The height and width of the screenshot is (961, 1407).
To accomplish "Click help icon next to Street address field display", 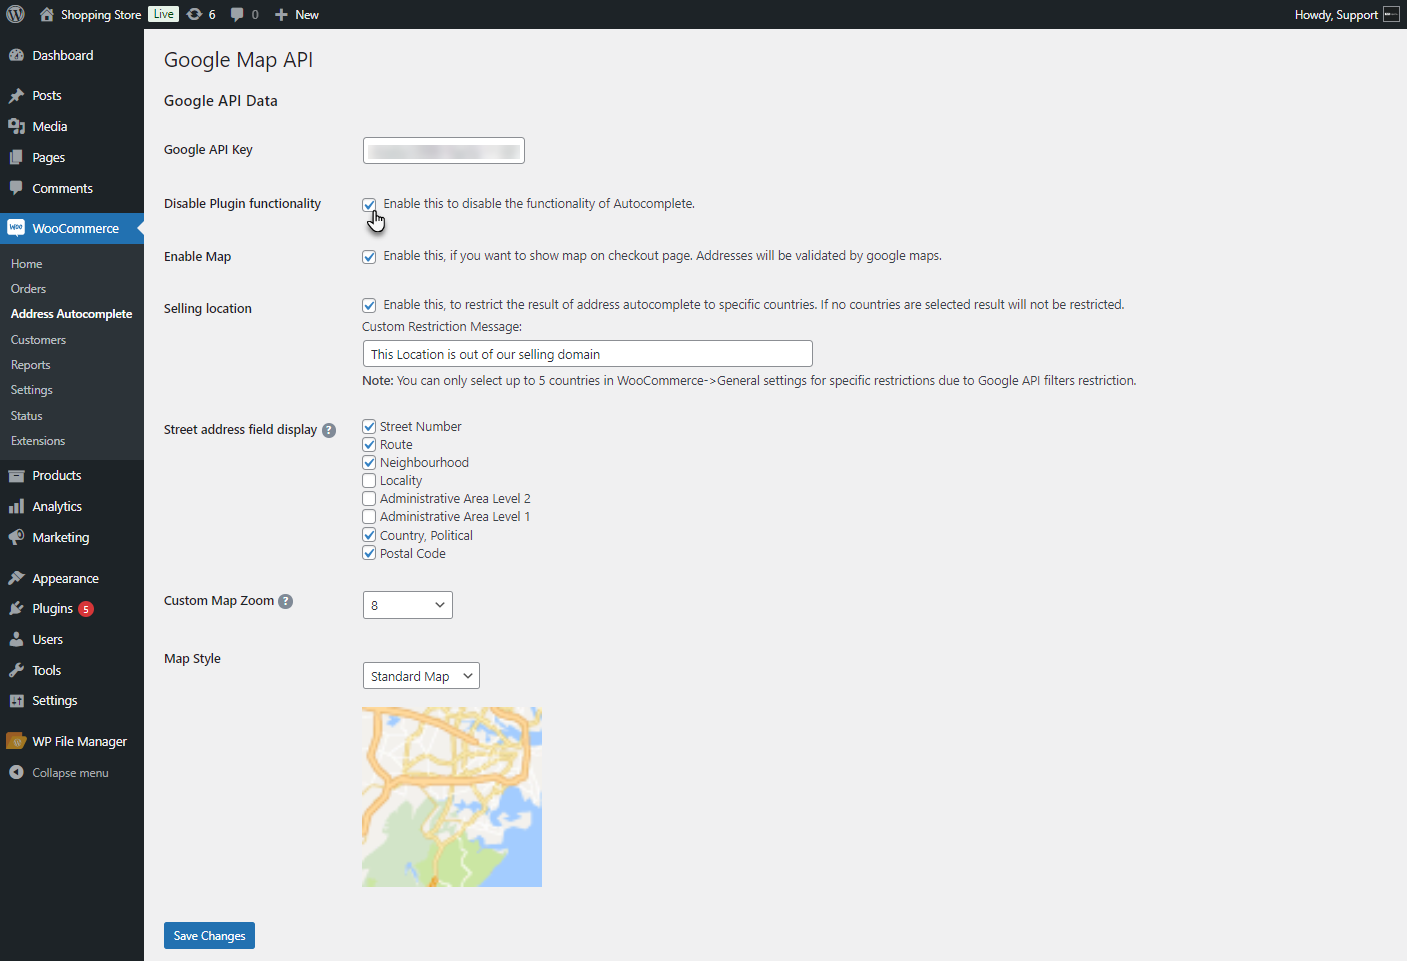I will (329, 430).
